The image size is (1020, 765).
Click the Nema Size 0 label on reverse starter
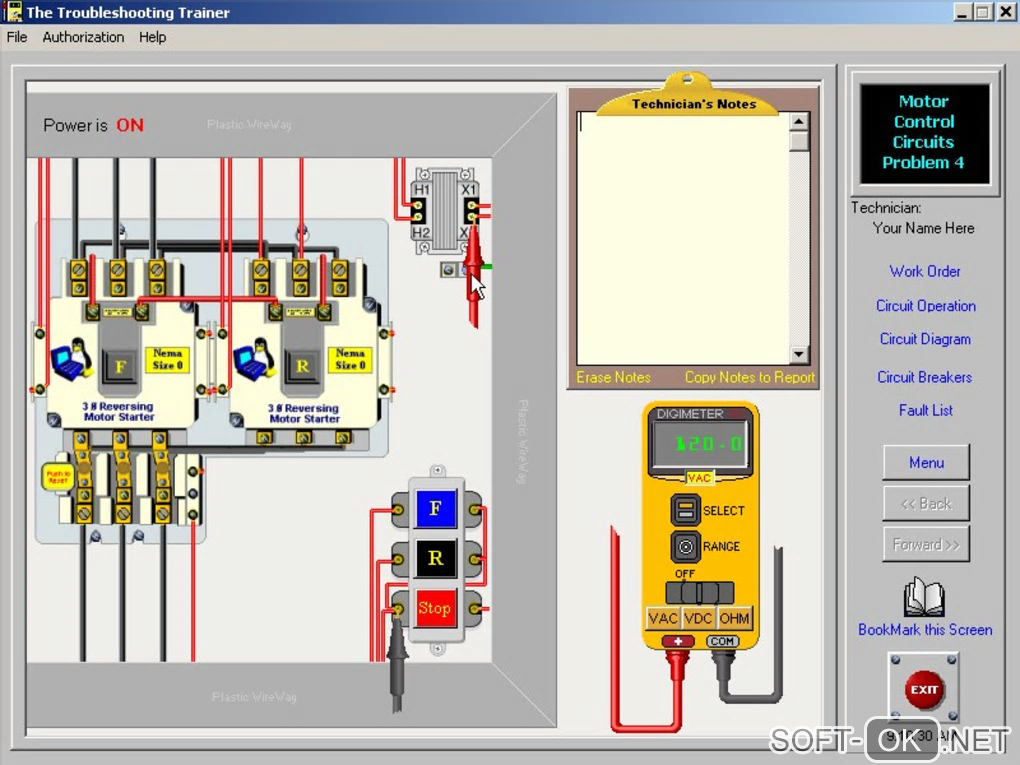pyautogui.click(x=350, y=359)
